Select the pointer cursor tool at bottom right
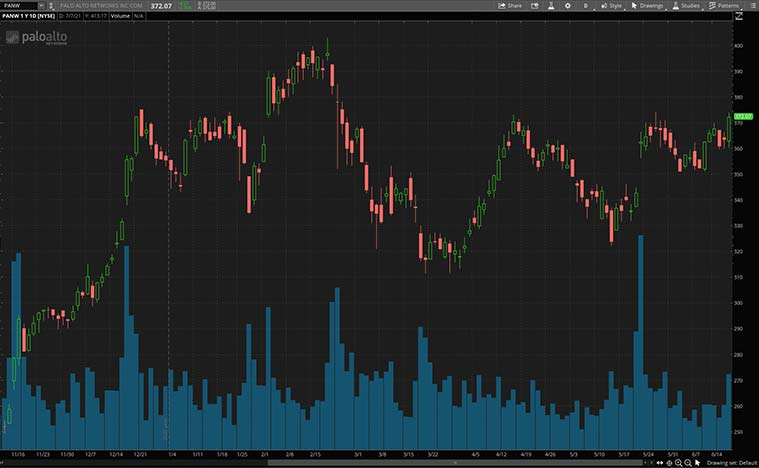Screen dimensions: 759x468 tap(698, 463)
